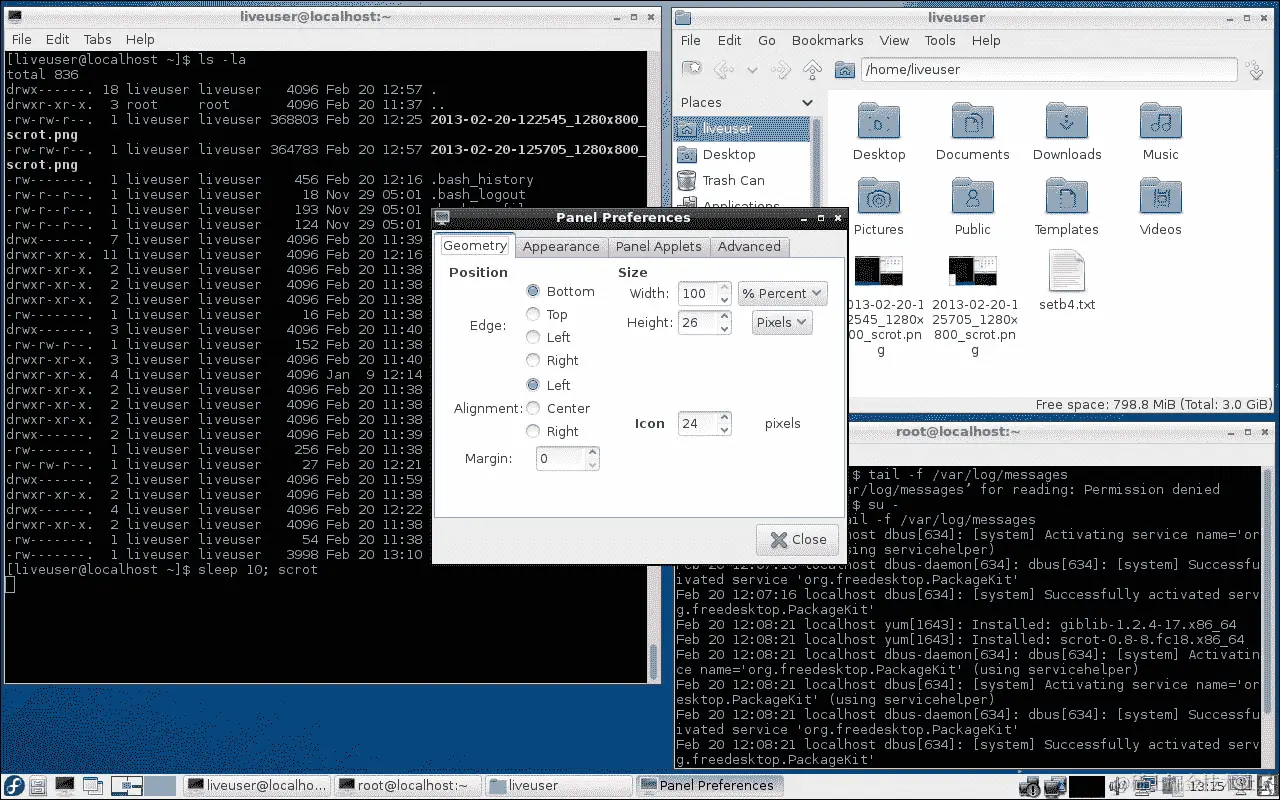The width and height of the screenshot is (1280, 800).
Task: Switch to liveuser file manager taskbar button
Action: tap(559, 786)
